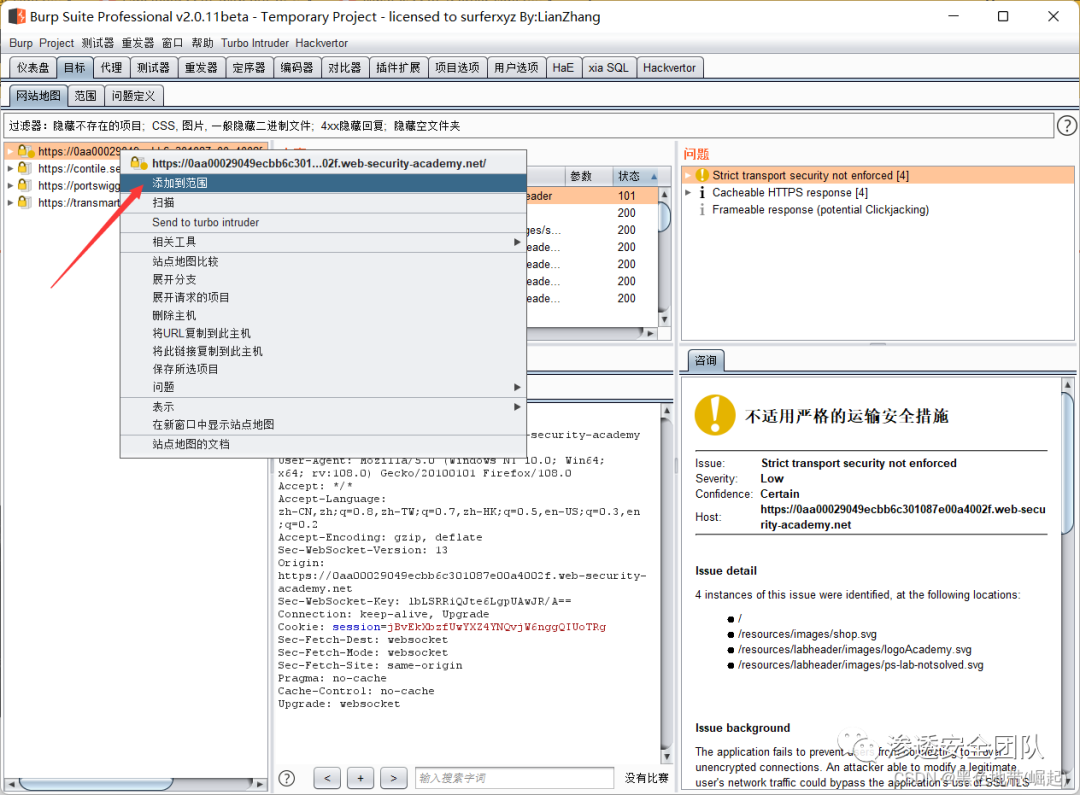Open the 表示 submenu in context menu
Viewport: 1080px width, 795px height.
click(x=323, y=407)
